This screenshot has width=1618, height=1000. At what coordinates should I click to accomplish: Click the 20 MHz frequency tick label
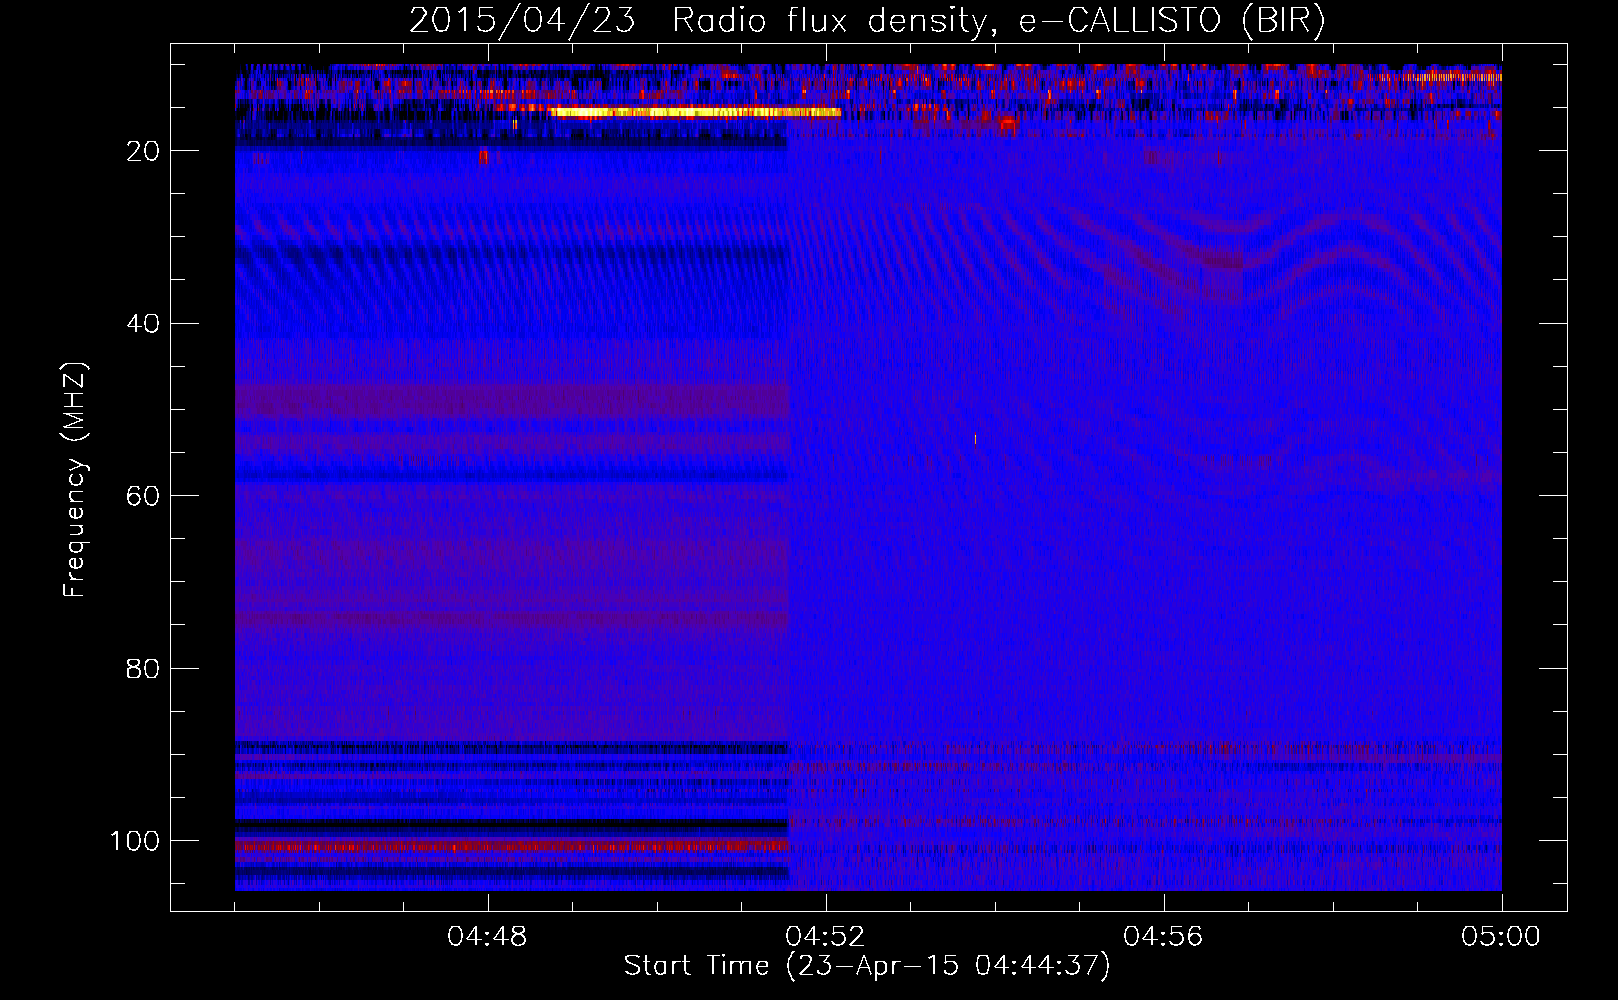[x=144, y=151]
